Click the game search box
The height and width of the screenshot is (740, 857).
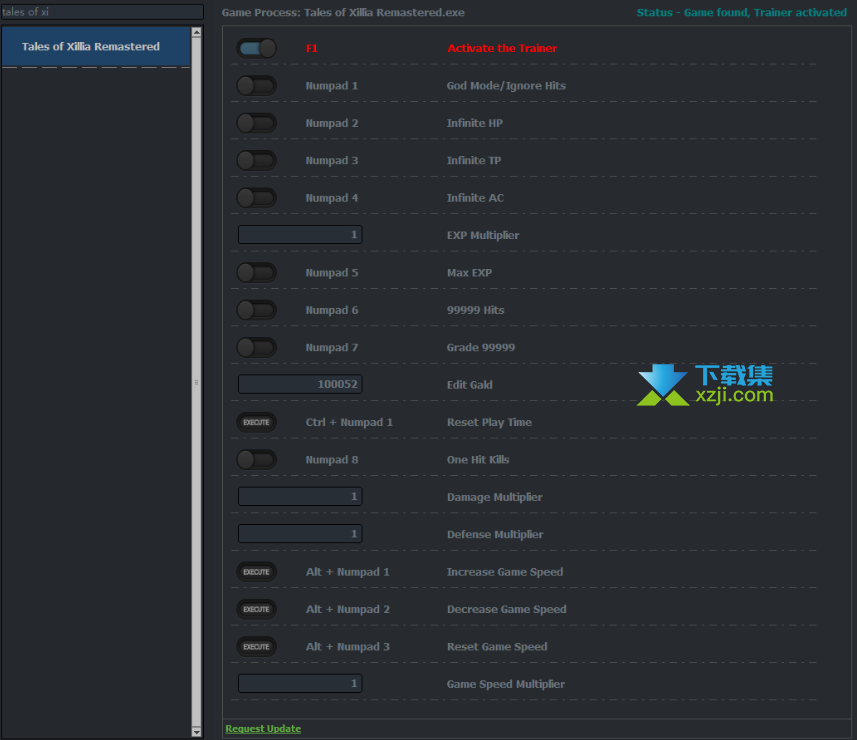point(102,12)
